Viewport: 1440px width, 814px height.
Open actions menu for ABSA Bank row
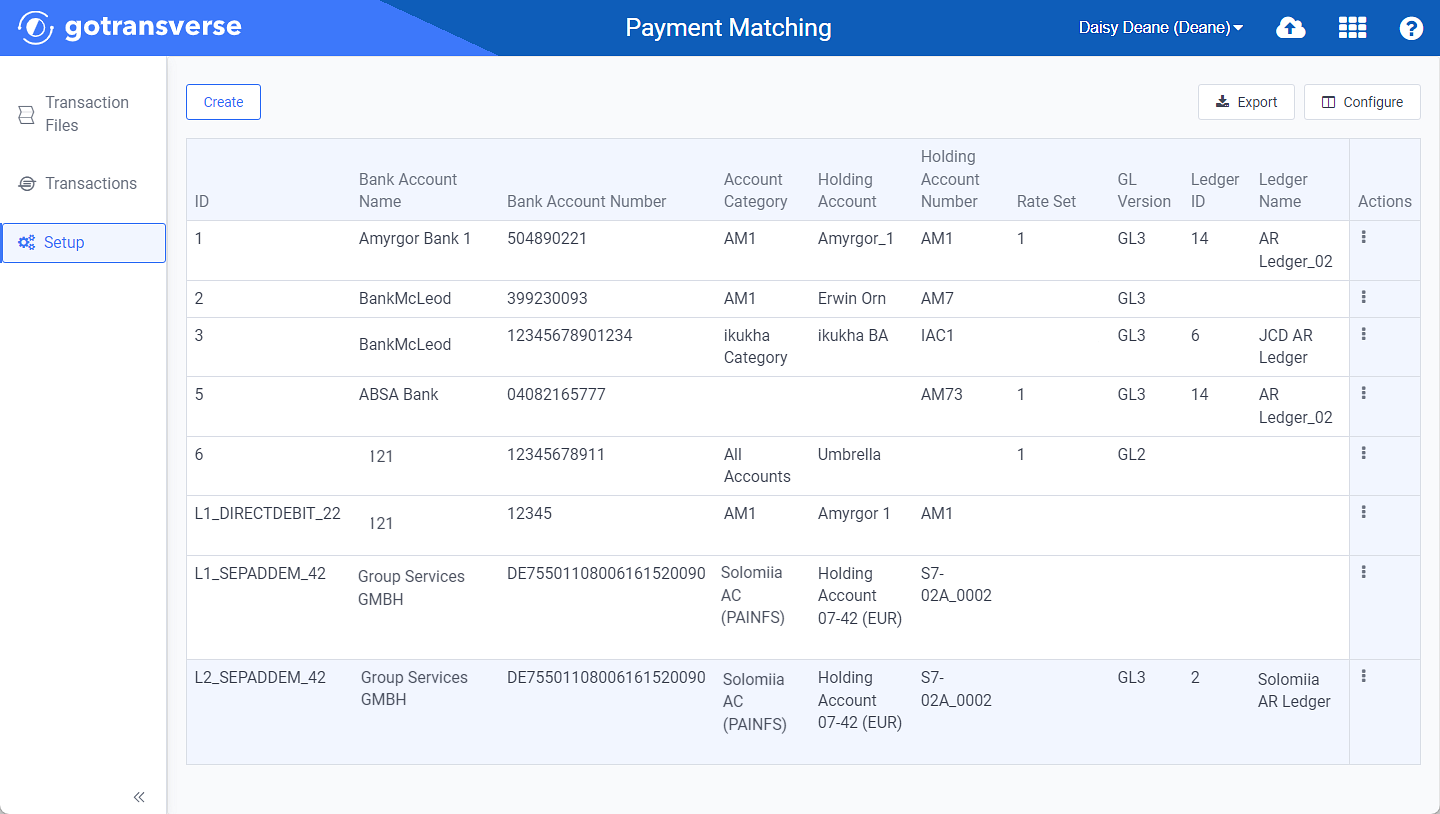coord(1364,393)
